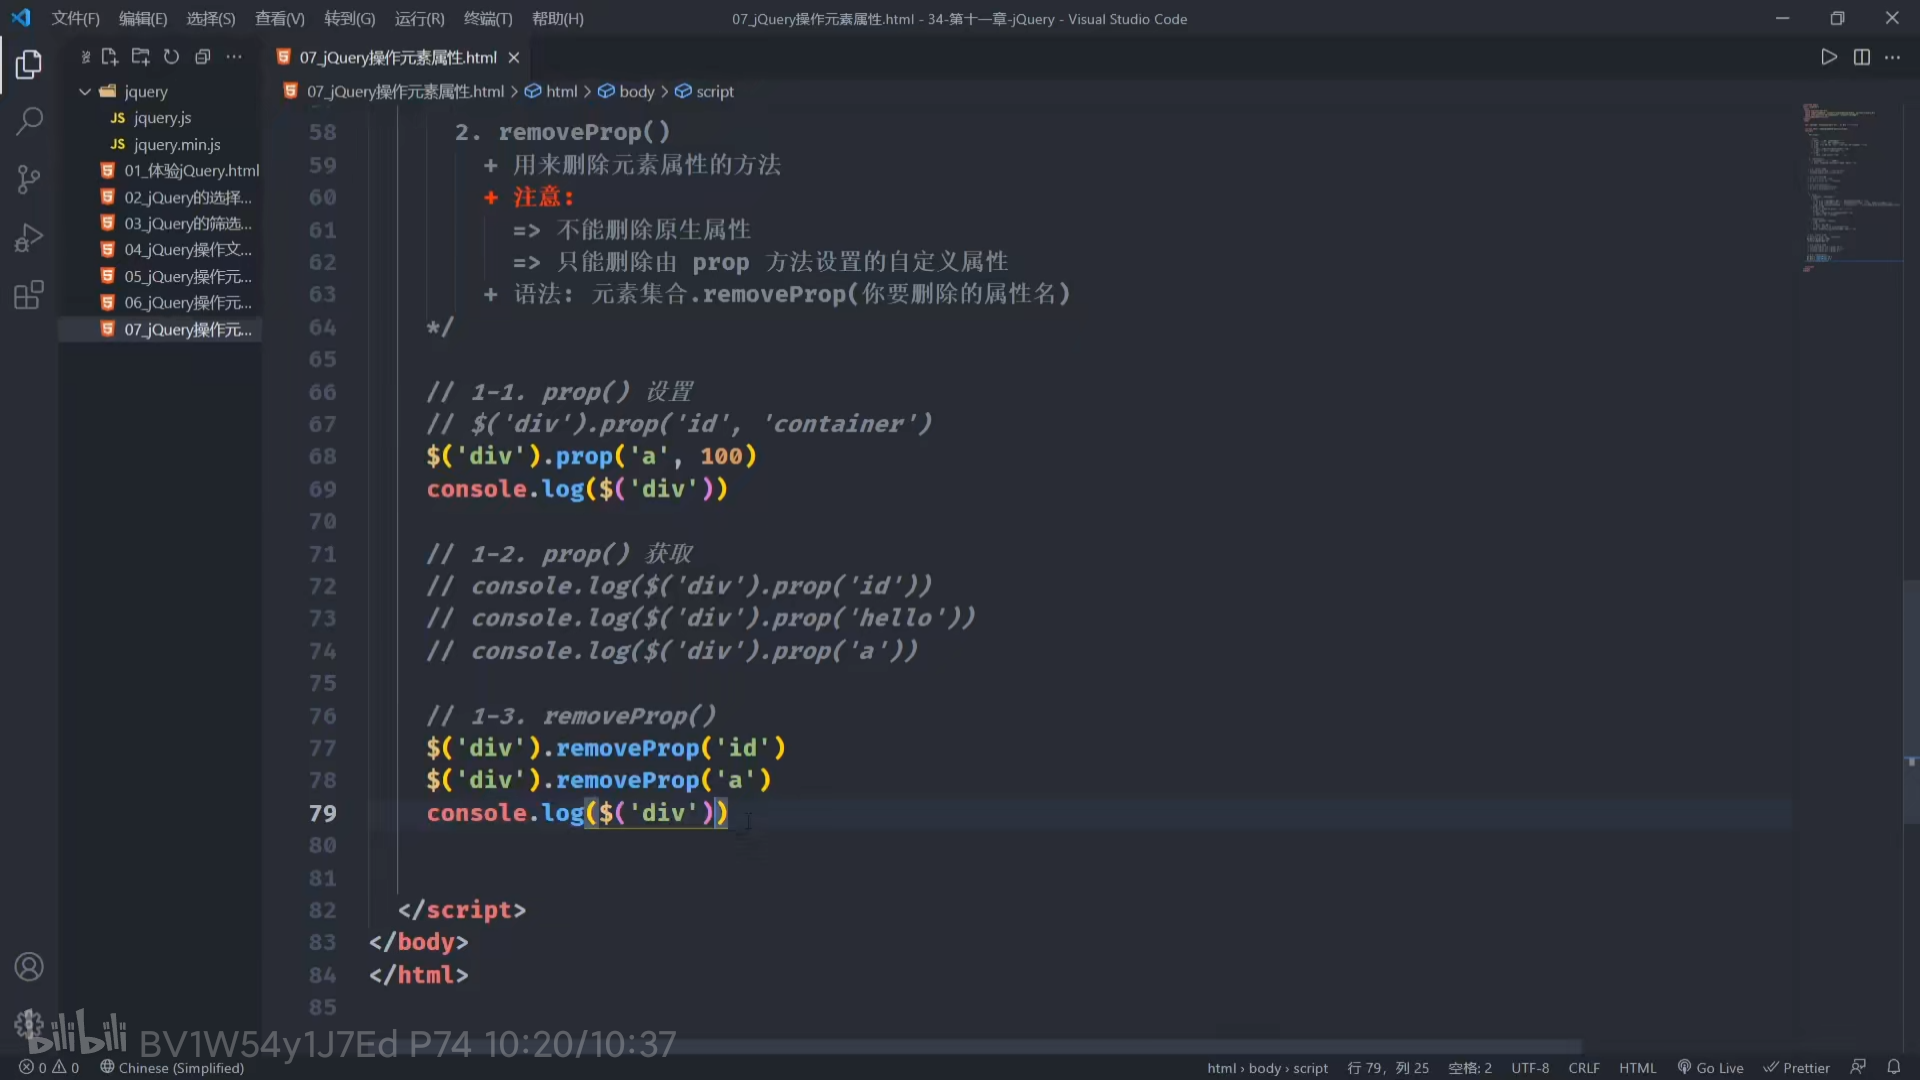Screen dimensions: 1920x1080
Task: Refresh the explorer file tree
Action: coord(171,57)
